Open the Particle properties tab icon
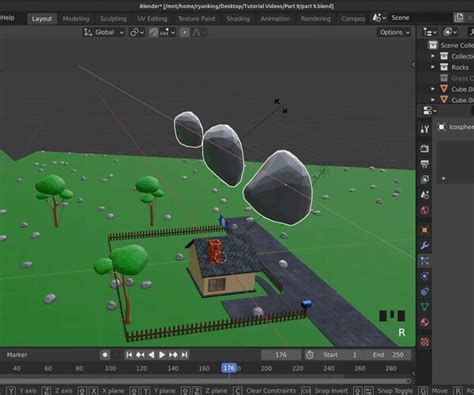 point(425,261)
